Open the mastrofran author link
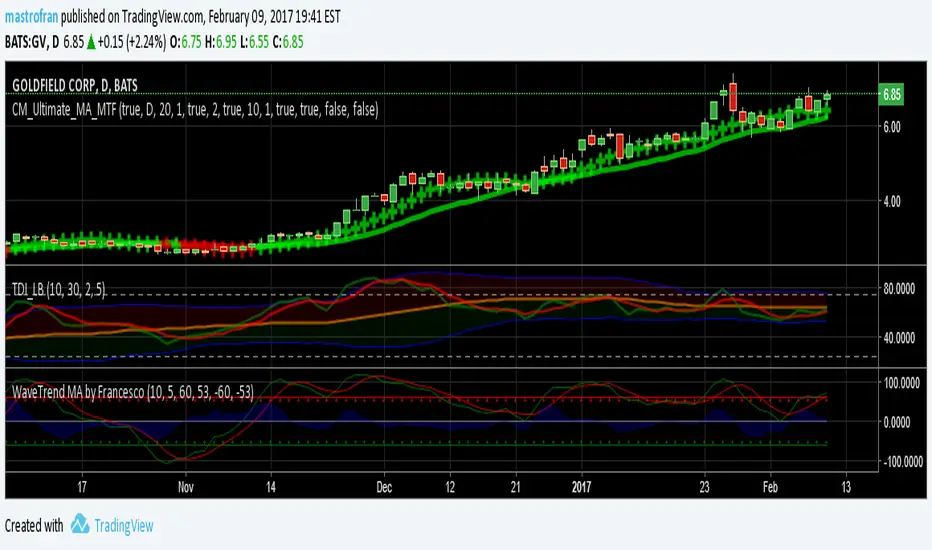 point(32,17)
